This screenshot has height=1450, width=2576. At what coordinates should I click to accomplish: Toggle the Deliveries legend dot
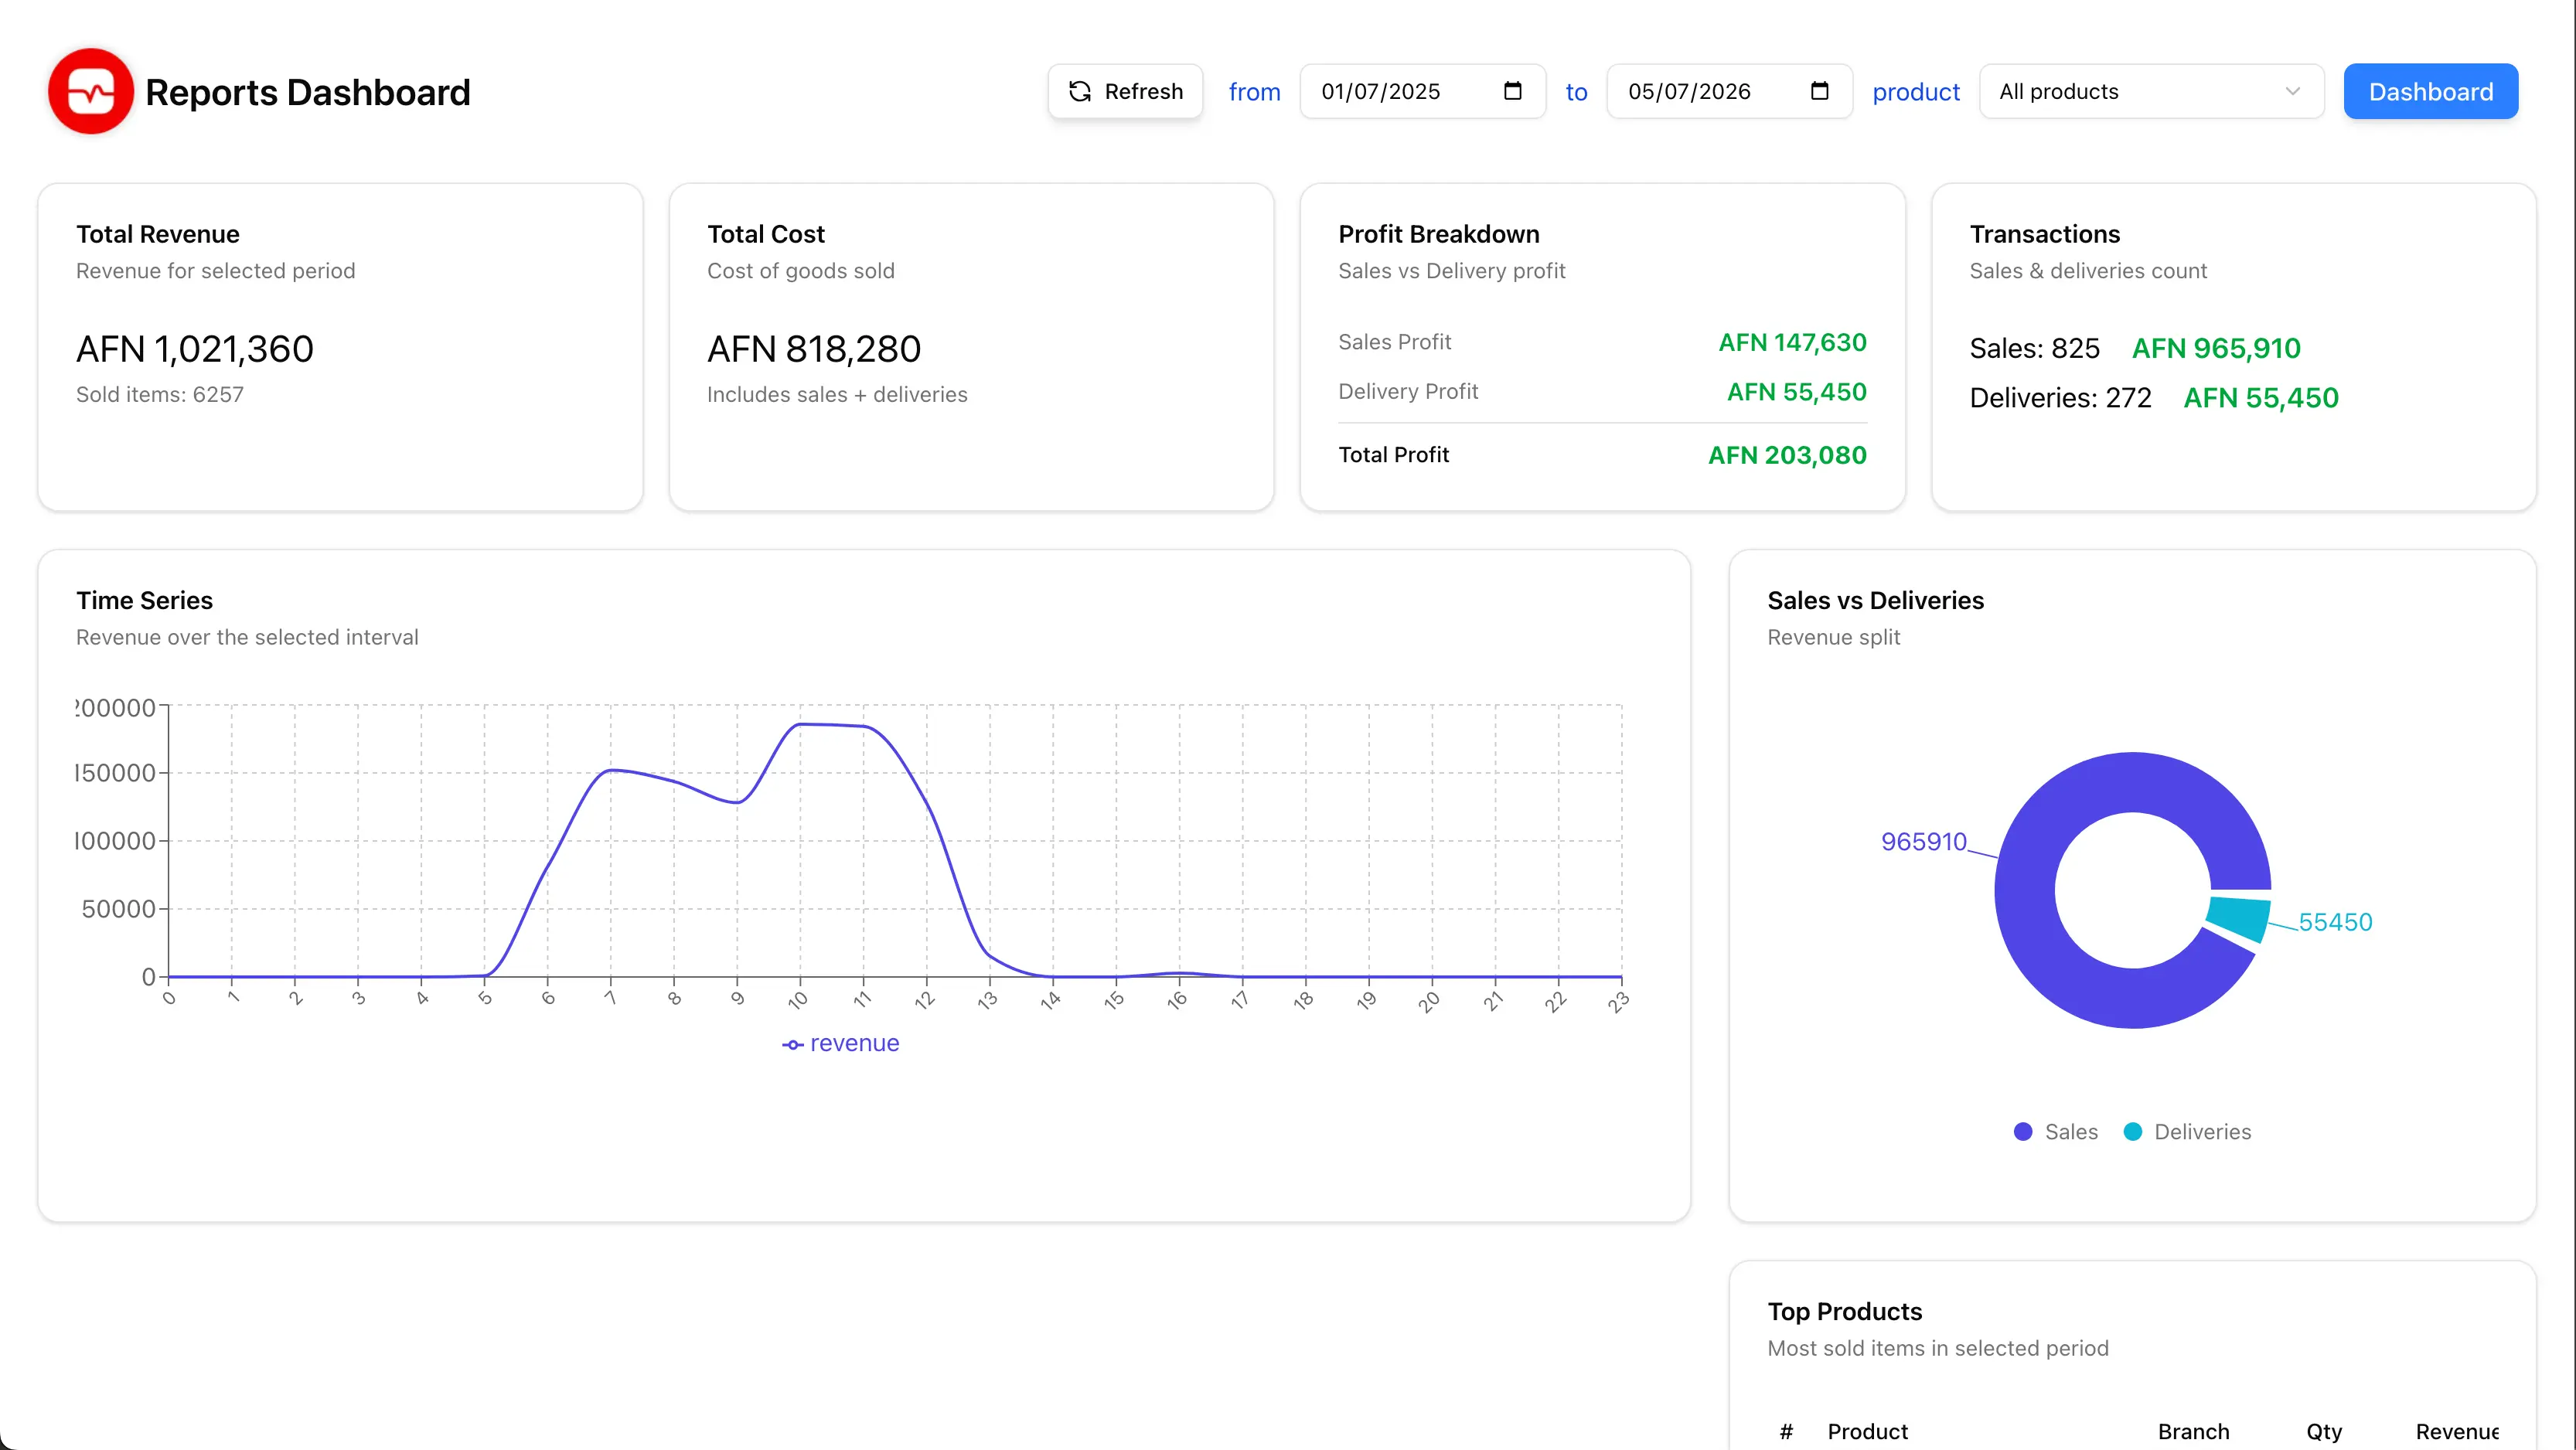(x=2132, y=1132)
